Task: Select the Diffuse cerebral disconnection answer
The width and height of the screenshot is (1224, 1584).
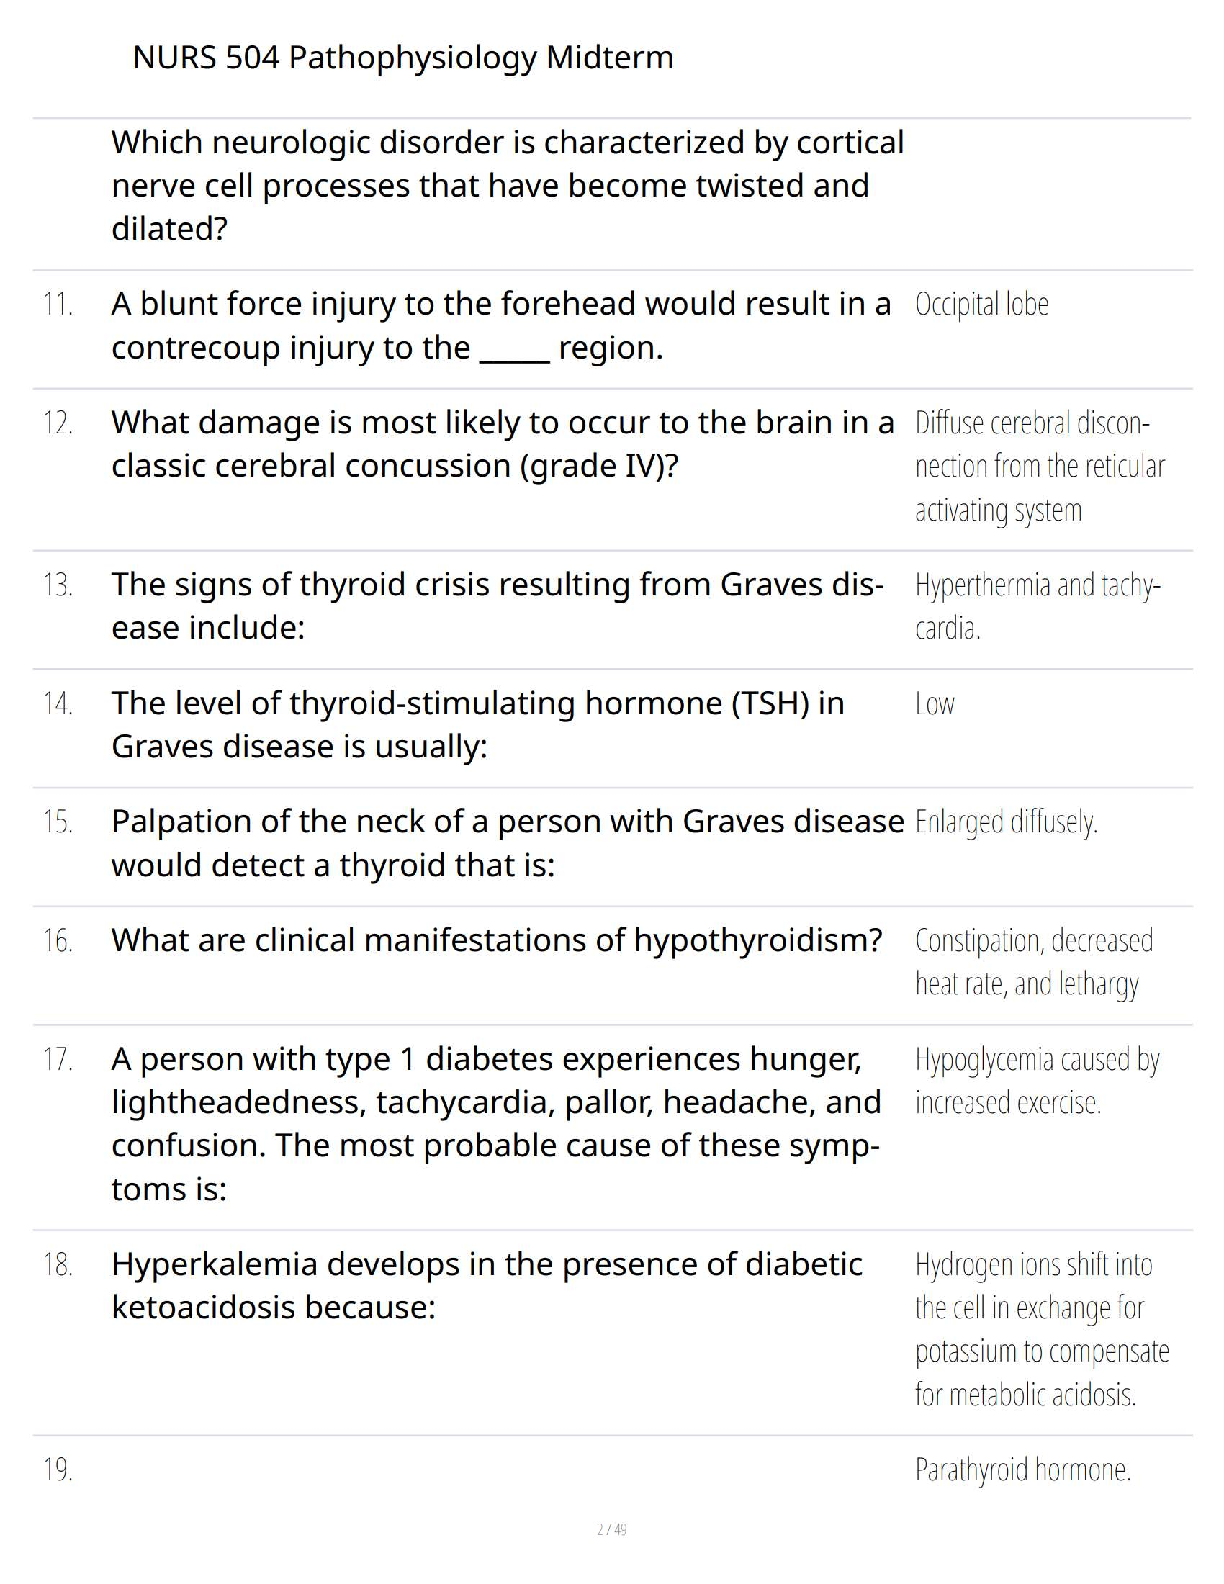Action: [x=1039, y=467]
